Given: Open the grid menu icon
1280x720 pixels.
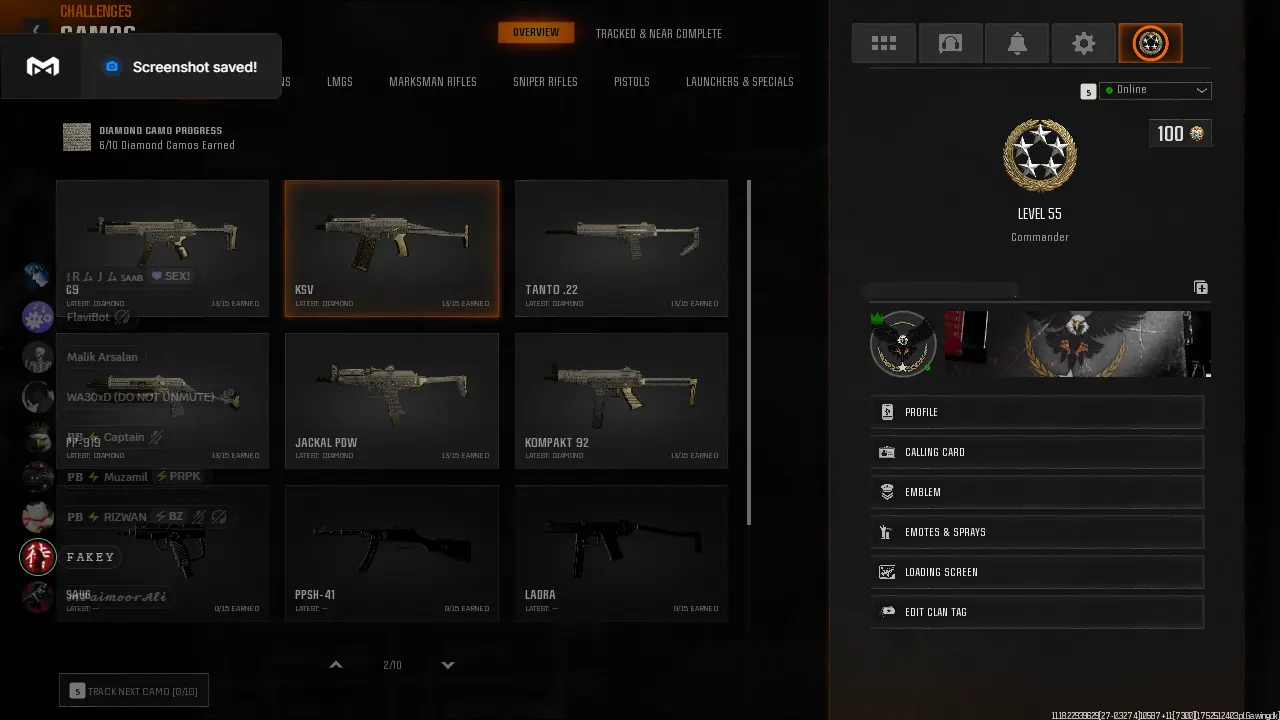Looking at the screenshot, I should pos(884,43).
